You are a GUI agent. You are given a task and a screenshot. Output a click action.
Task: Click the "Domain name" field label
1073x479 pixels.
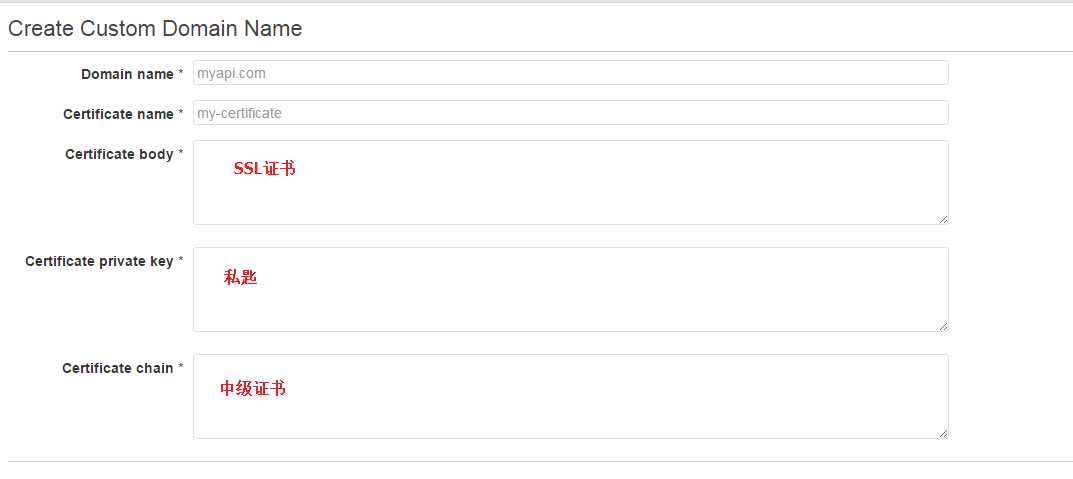127,74
